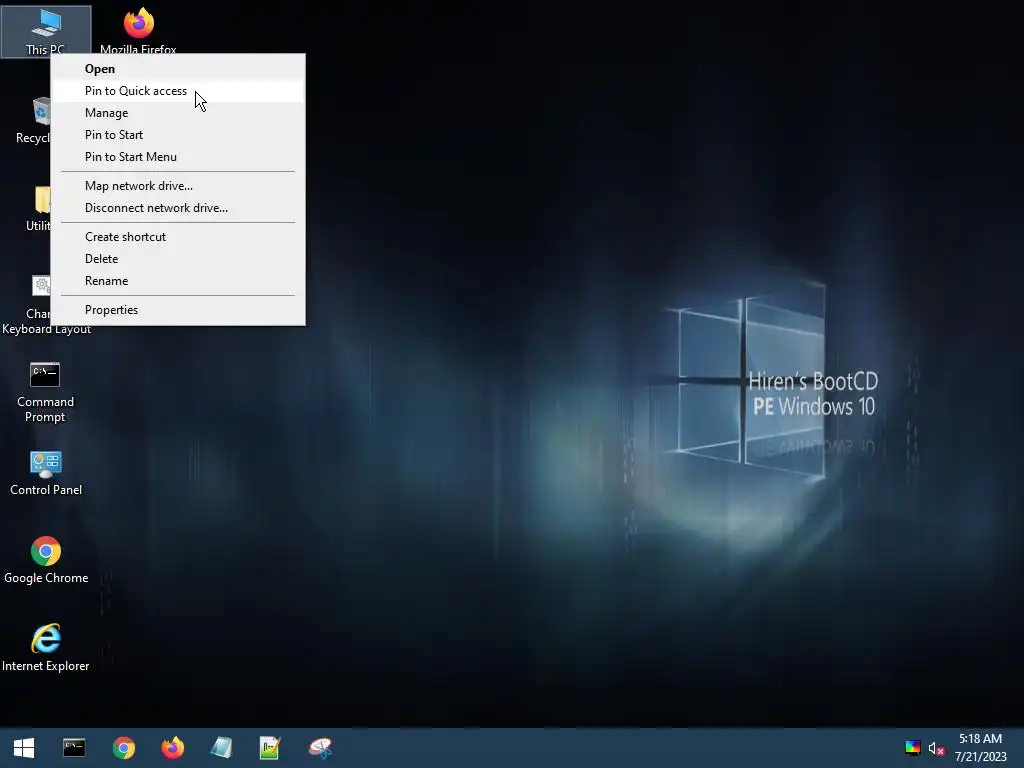This screenshot has width=1024, height=768.
Task: Open Properties from the context menu
Action: pos(178,310)
